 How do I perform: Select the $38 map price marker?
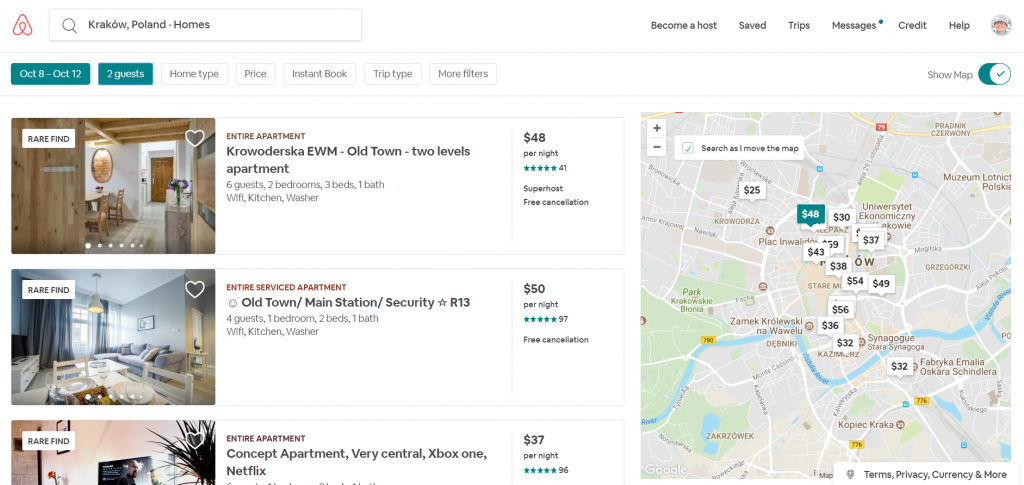click(x=838, y=266)
